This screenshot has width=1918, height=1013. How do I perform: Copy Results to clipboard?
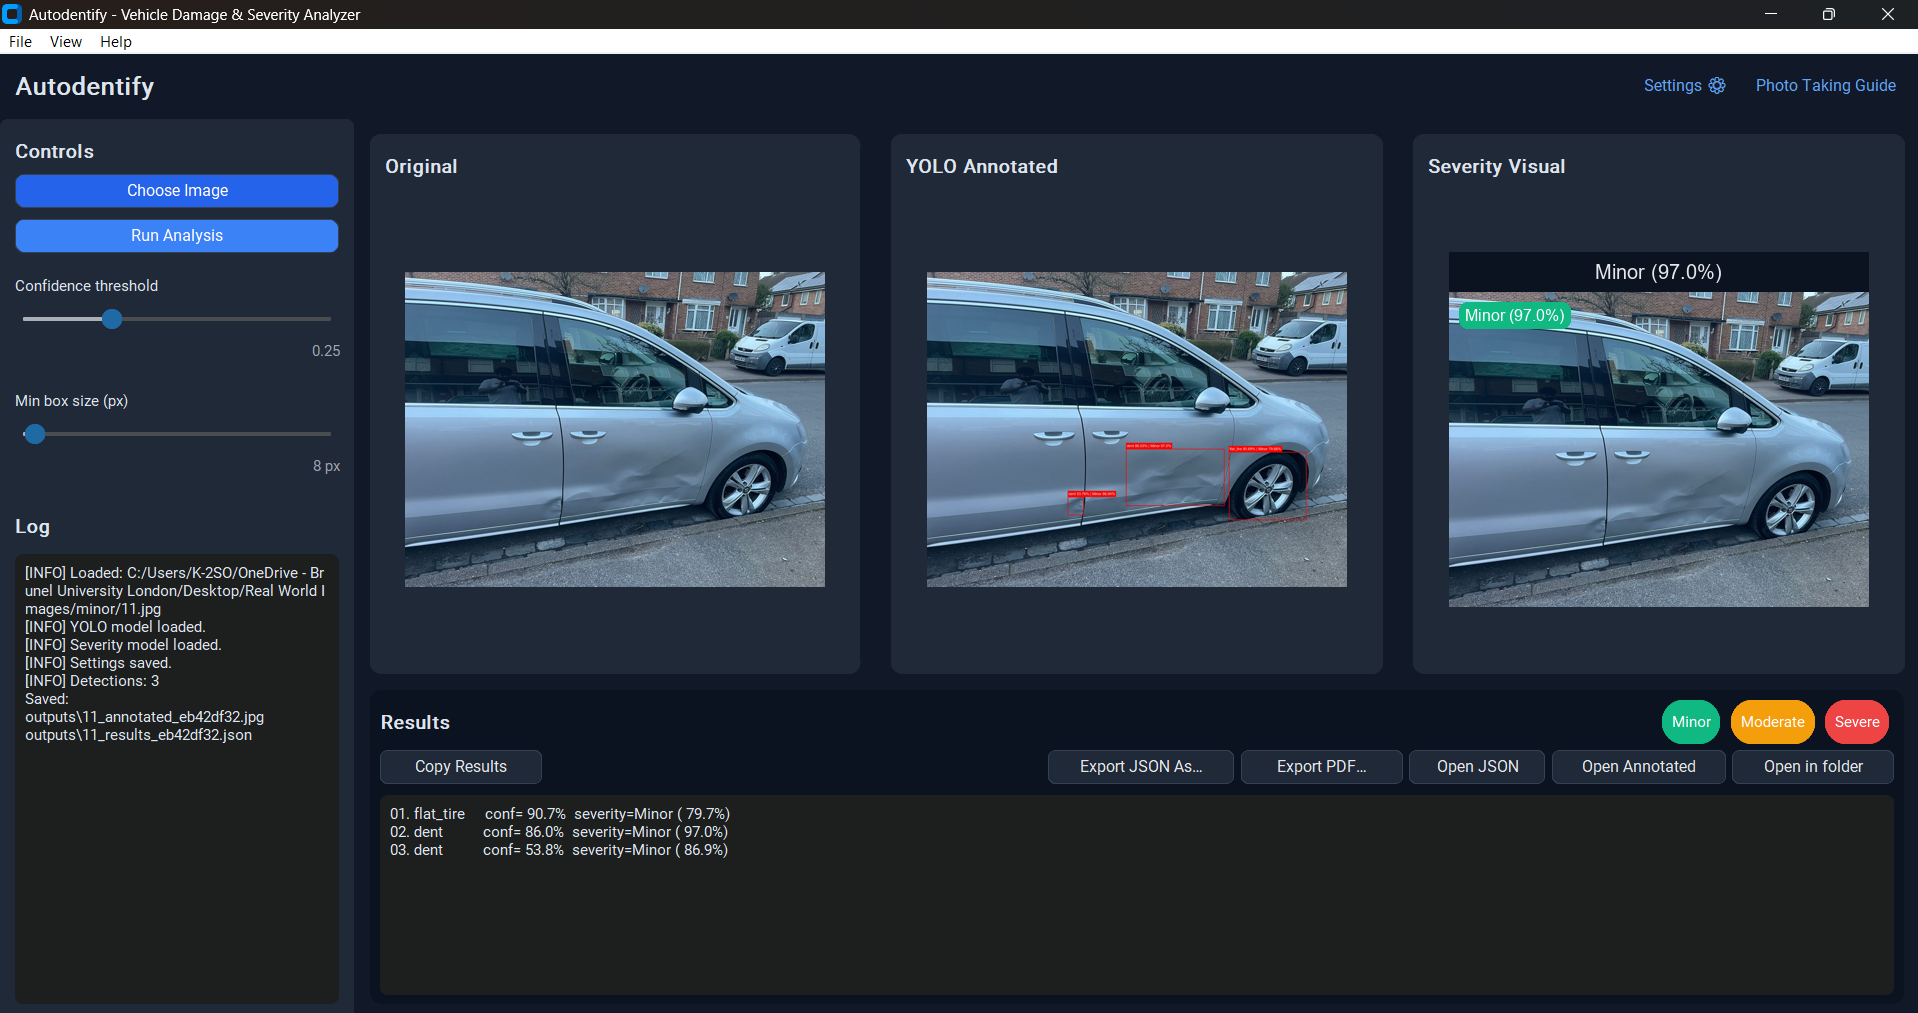click(460, 767)
